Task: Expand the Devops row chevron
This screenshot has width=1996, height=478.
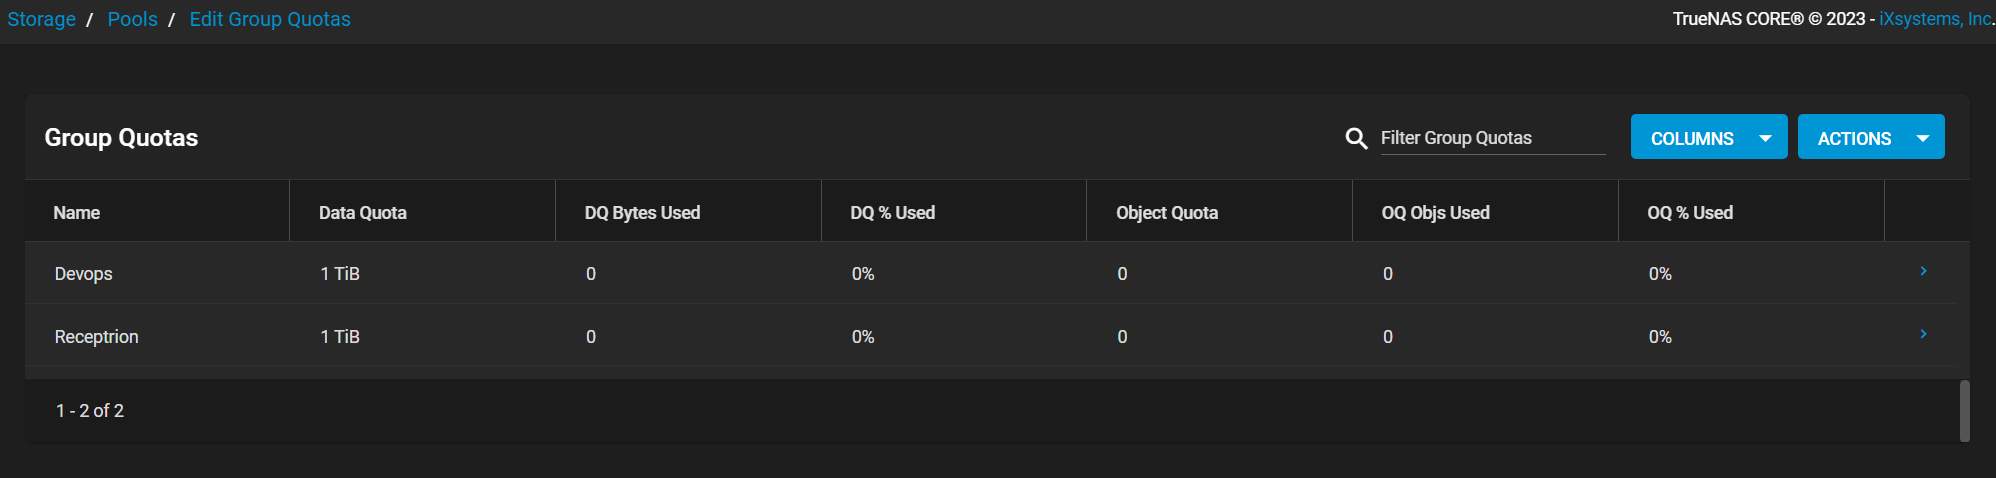Action: pos(1923,271)
